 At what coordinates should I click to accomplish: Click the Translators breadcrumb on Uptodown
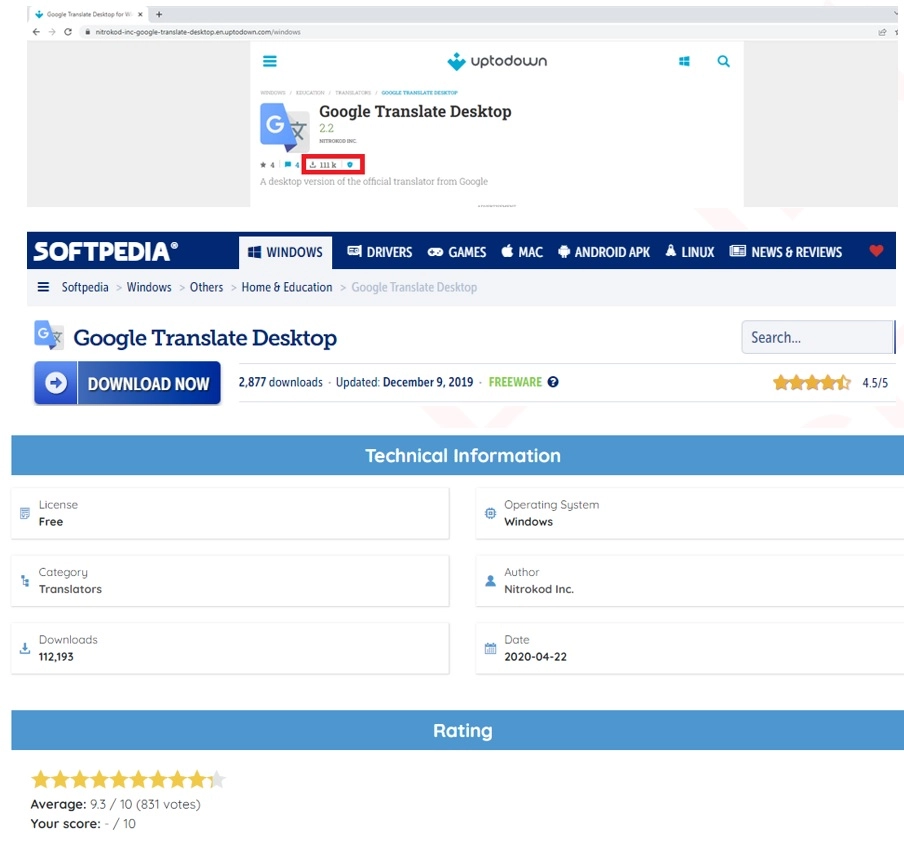353,92
